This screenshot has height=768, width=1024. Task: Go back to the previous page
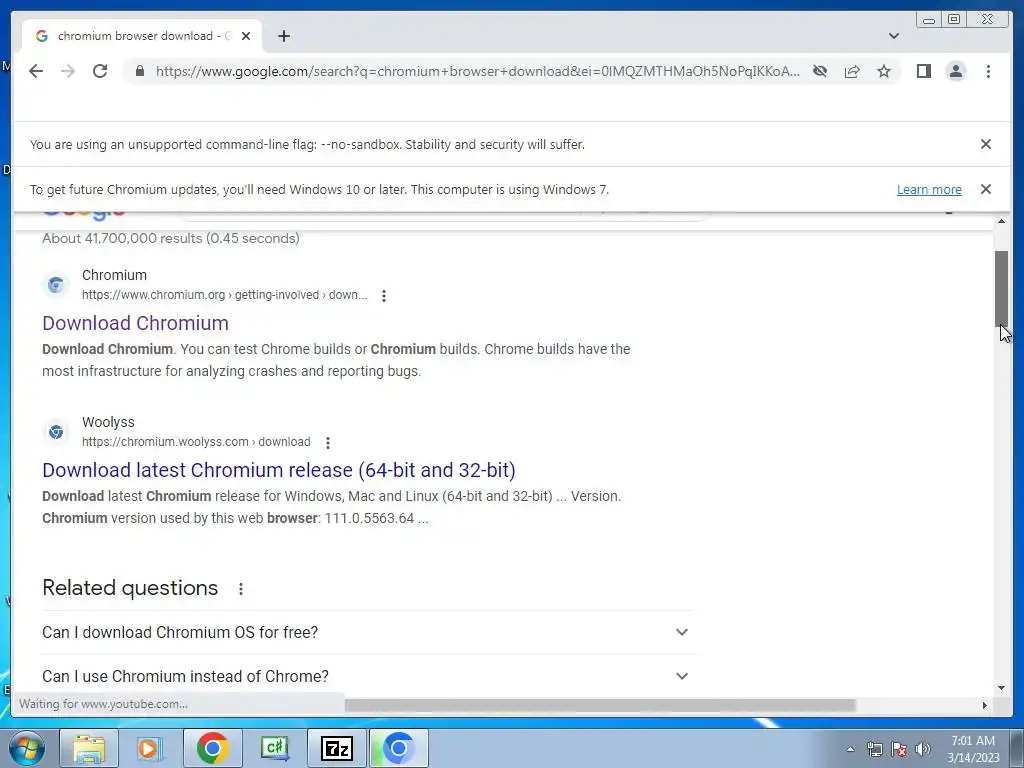36,71
